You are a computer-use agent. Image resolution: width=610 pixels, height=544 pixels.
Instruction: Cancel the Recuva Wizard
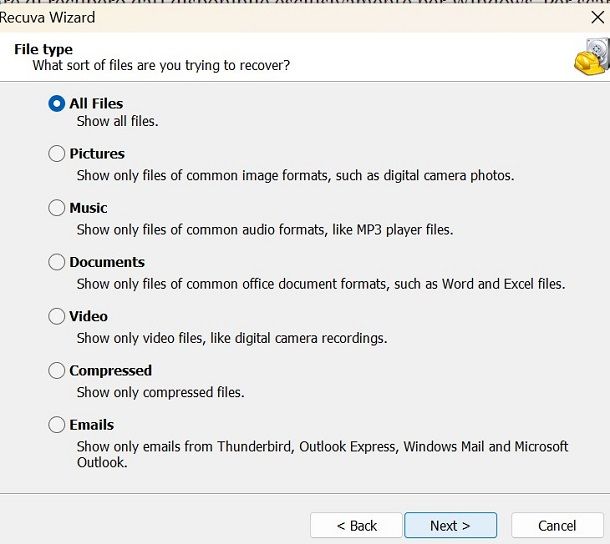point(557,525)
